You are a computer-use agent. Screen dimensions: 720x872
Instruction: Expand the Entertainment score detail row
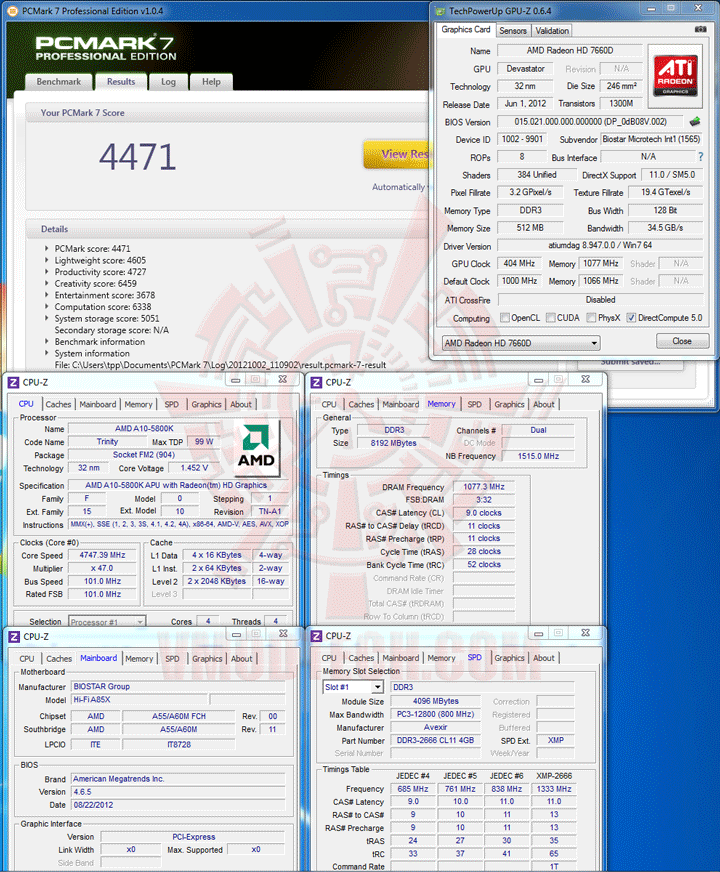[47, 295]
